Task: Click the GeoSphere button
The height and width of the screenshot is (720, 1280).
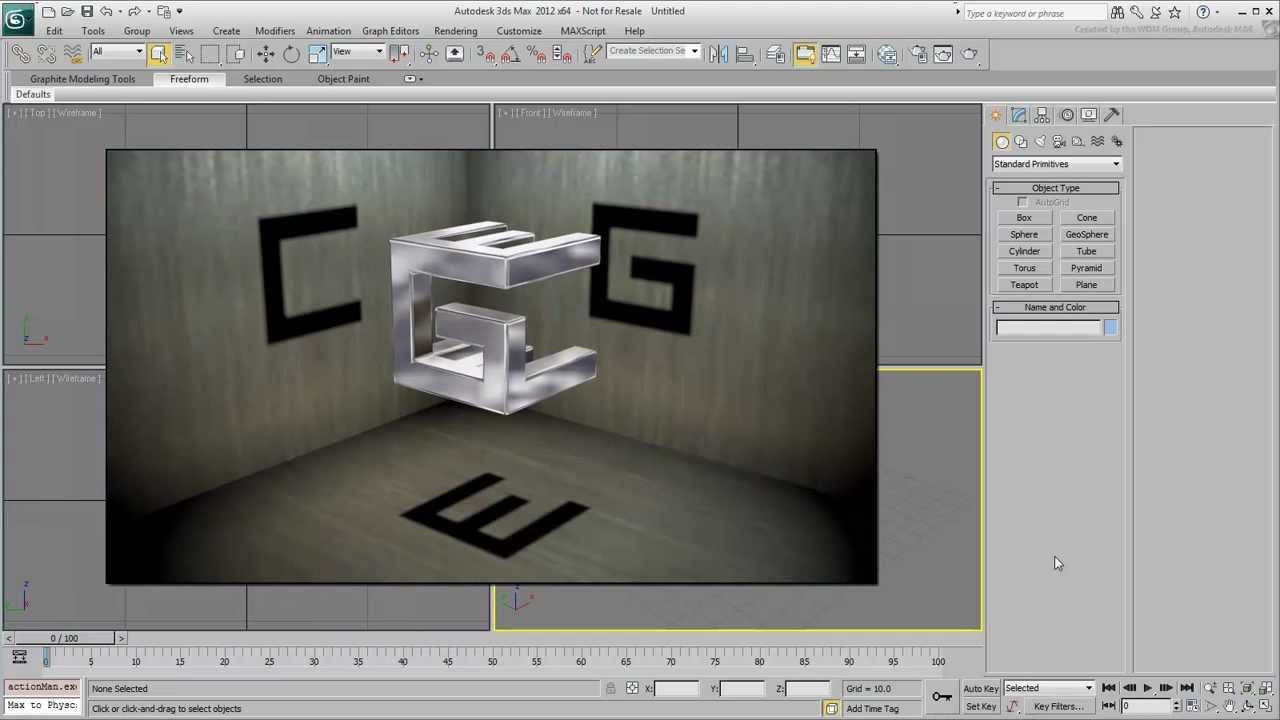Action: [1086, 235]
